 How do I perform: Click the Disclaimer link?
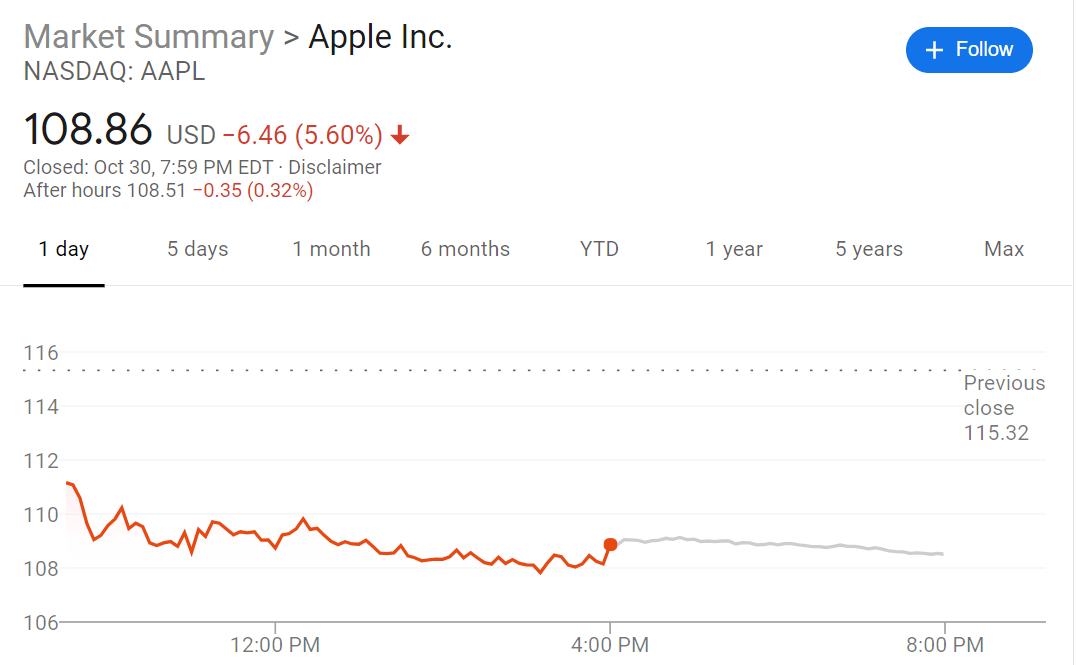(x=334, y=167)
